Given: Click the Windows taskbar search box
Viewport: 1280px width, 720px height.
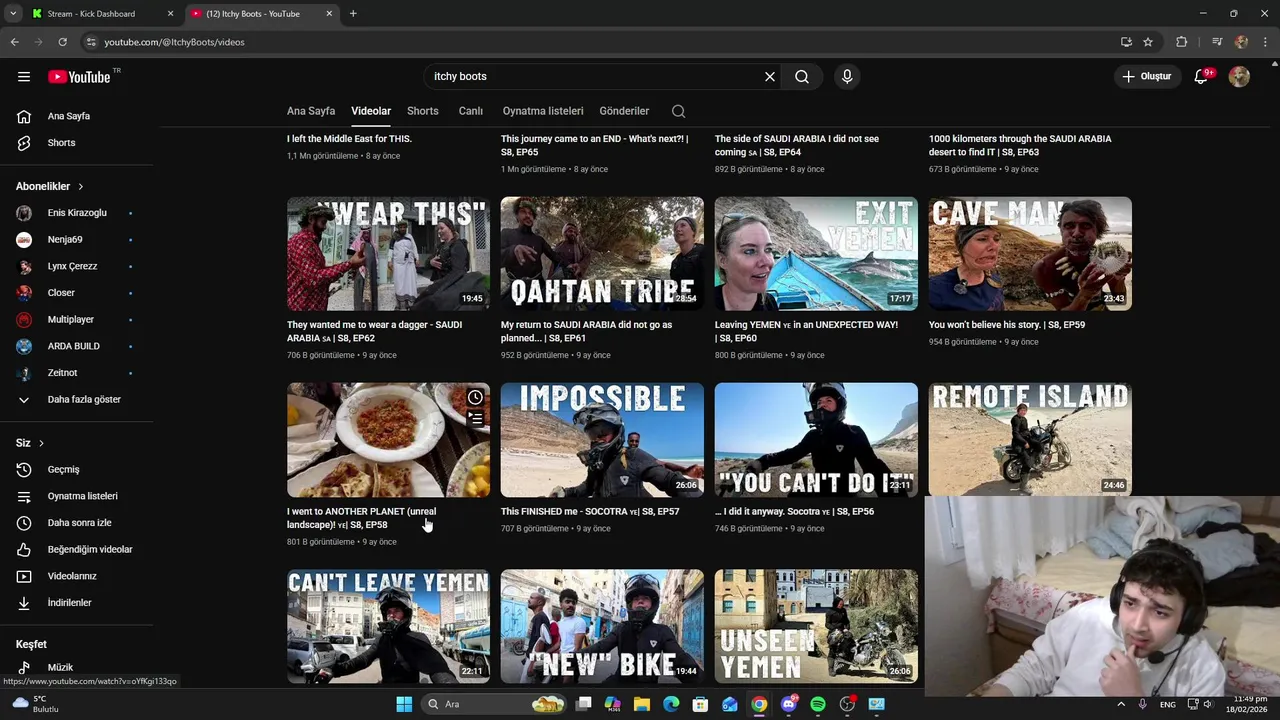Looking at the screenshot, I should coord(495,704).
